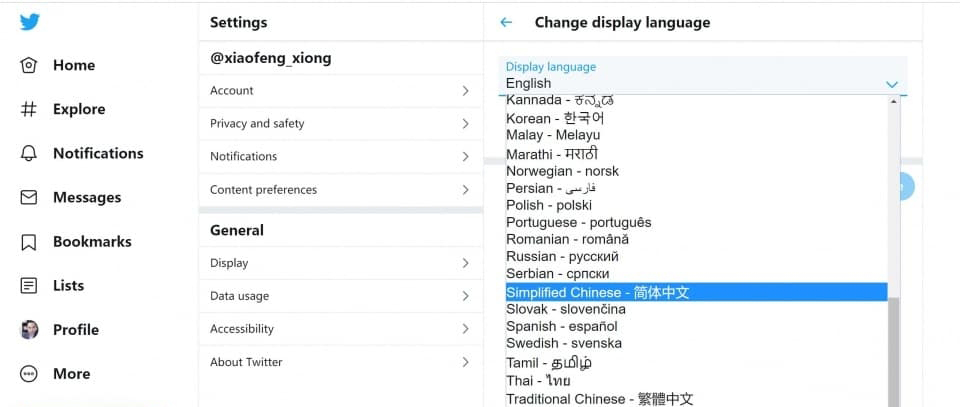Viewport: 960px width, 407px height.
Task: Click the Twitter bird logo
Action: tap(30, 22)
